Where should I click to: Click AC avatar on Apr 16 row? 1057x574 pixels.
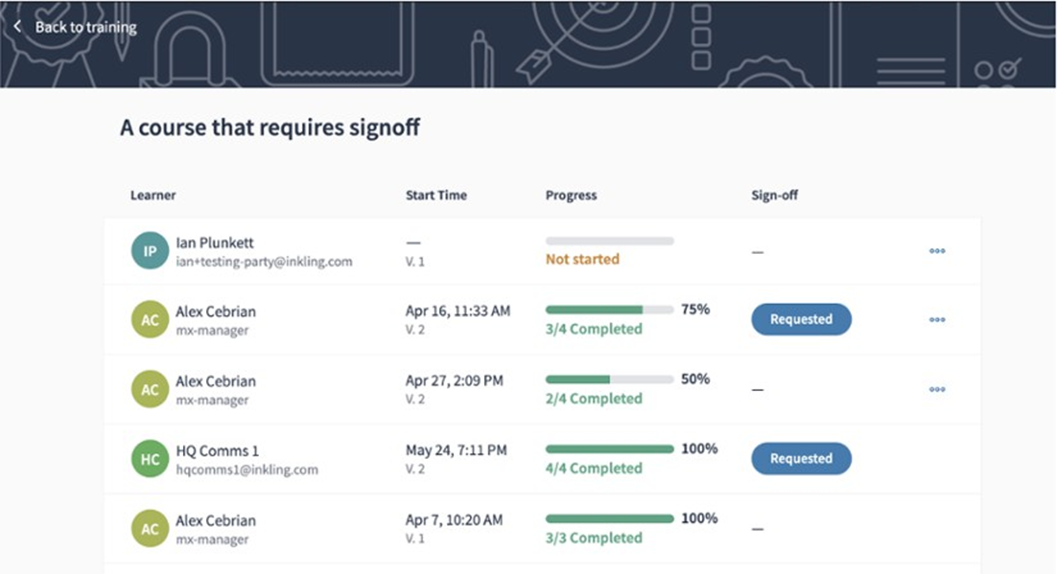pos(149,320)
